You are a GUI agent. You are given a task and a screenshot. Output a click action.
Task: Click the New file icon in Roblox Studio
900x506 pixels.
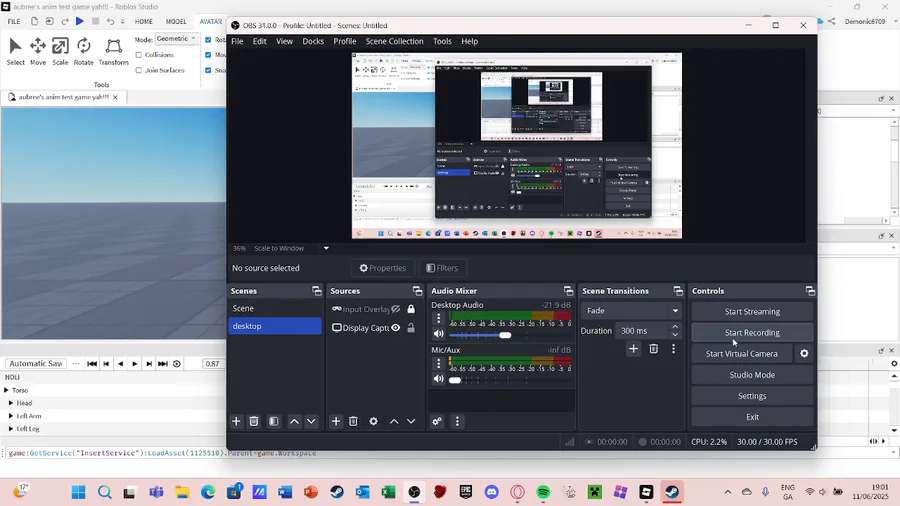34,21
